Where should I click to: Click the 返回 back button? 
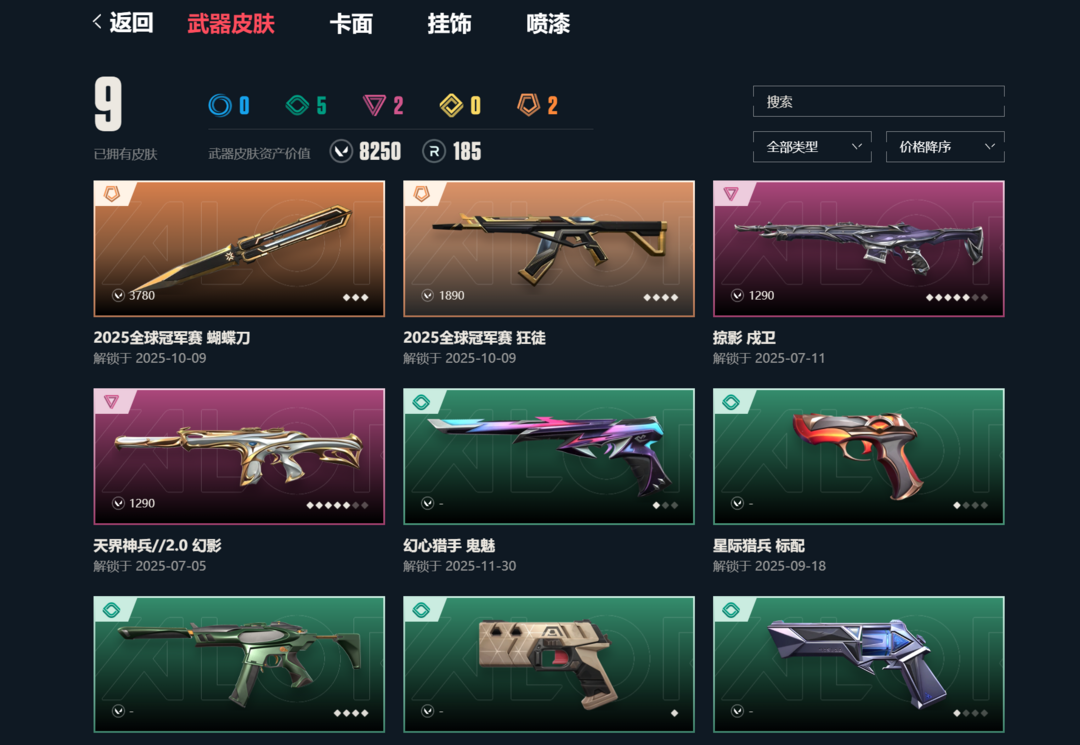click(123, 23)
